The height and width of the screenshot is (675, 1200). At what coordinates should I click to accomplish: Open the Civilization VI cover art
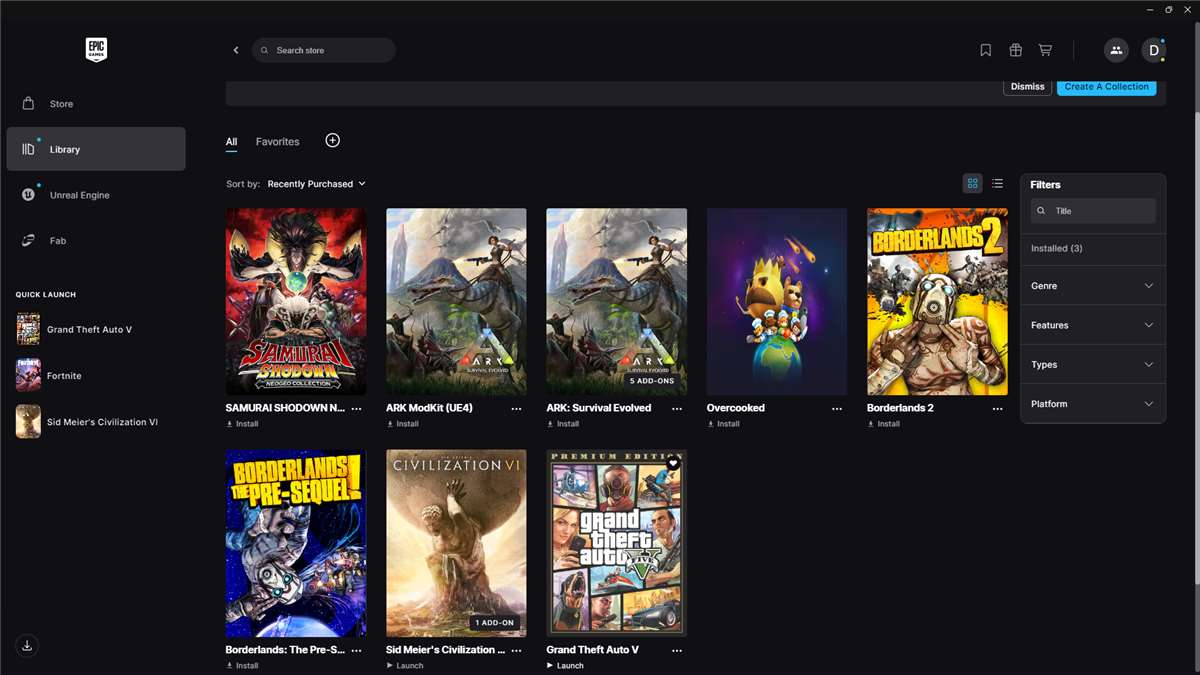coord(456,543)
